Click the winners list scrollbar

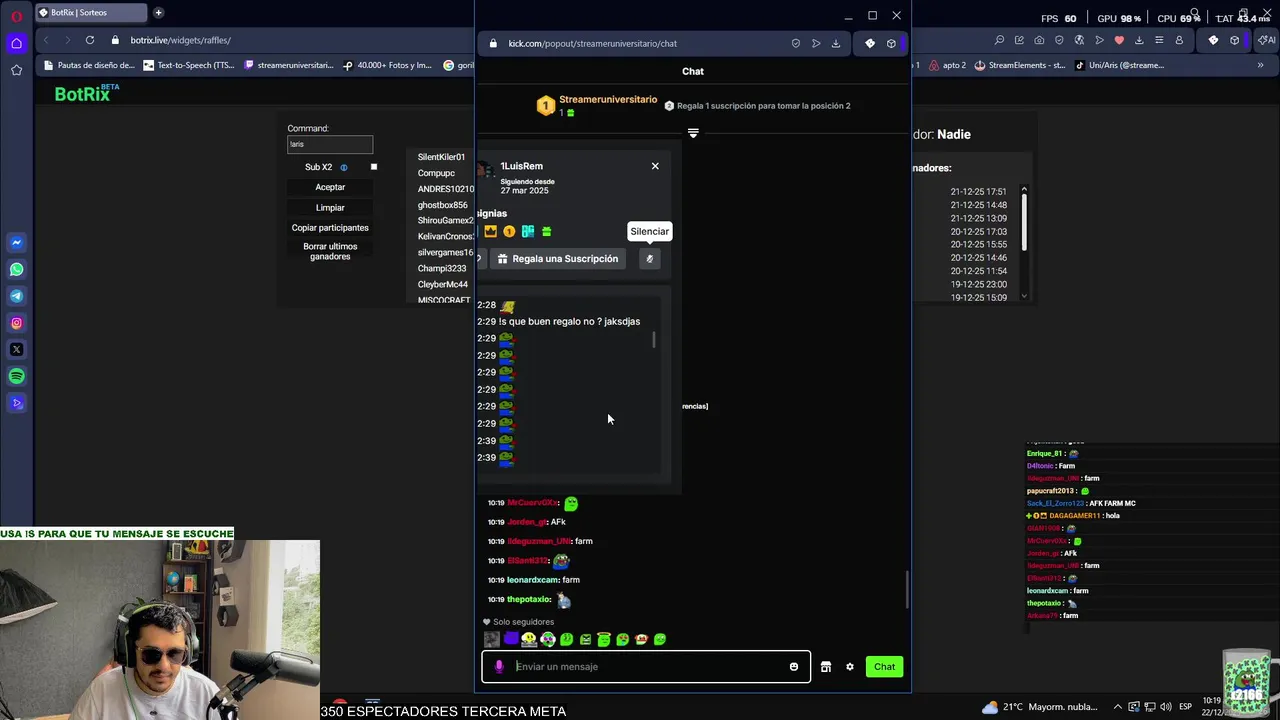1024,222
